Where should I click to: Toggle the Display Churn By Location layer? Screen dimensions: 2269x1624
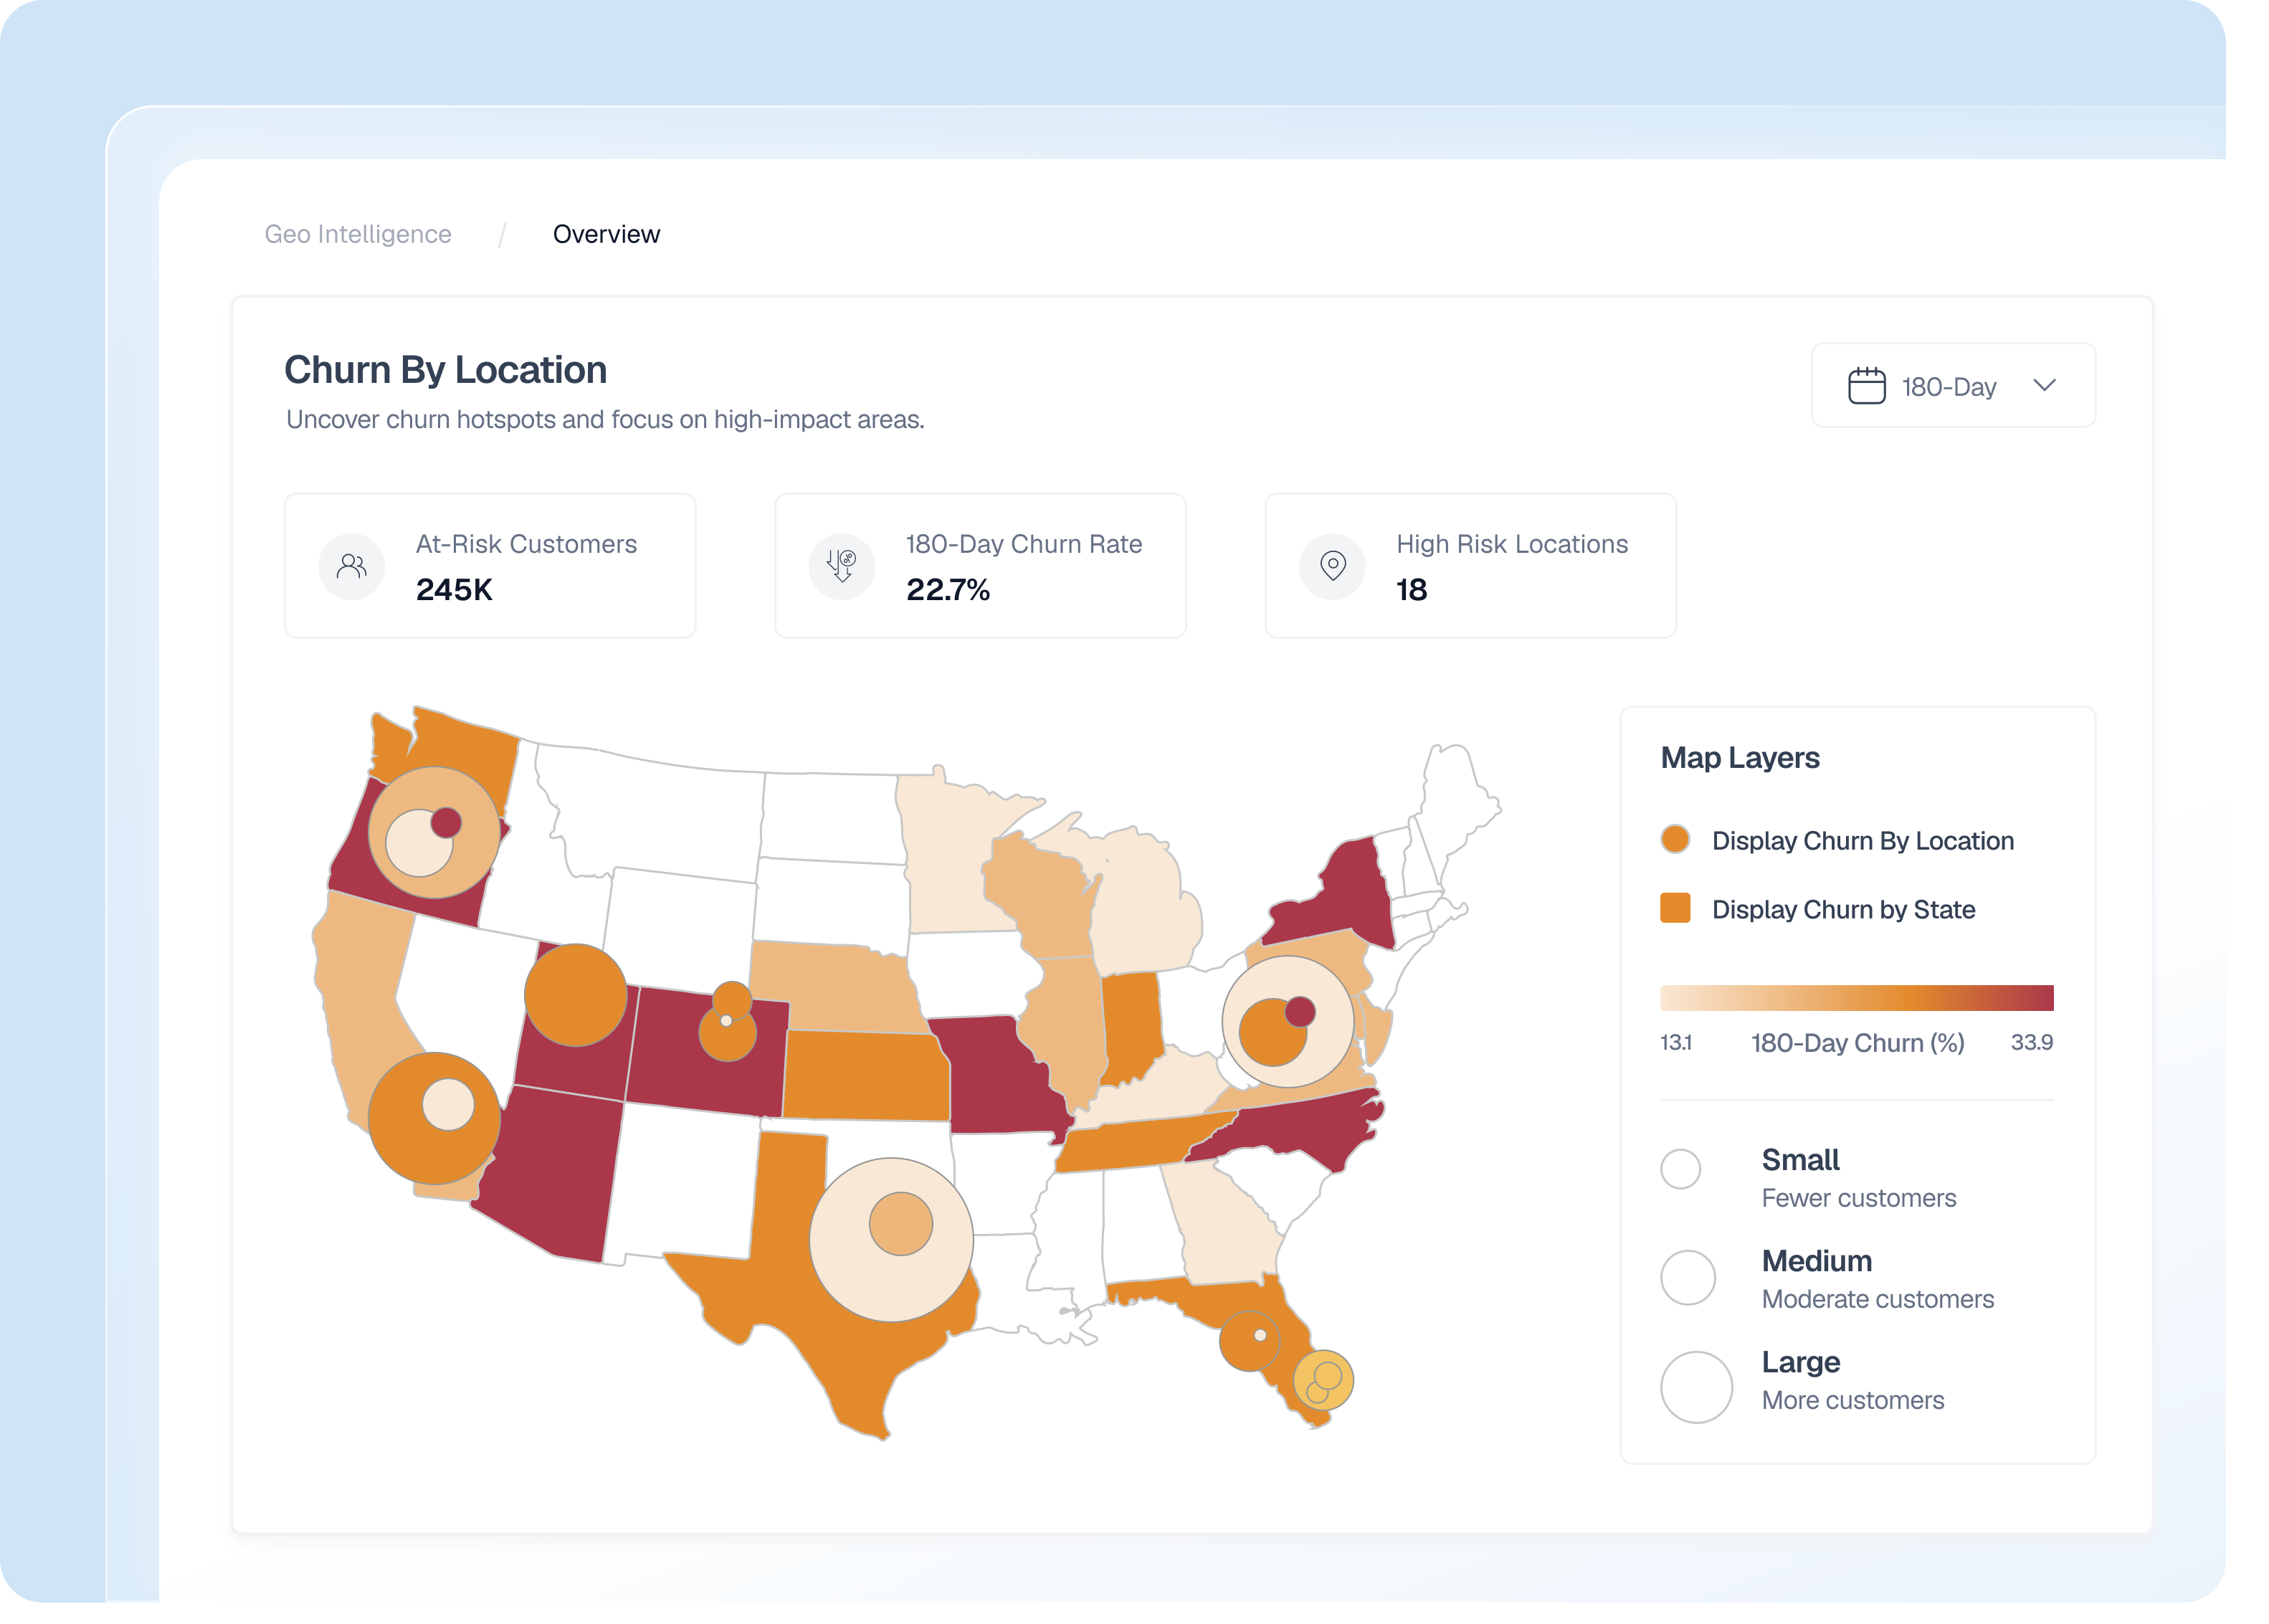pyautogui.click(x=1836, y=840)
